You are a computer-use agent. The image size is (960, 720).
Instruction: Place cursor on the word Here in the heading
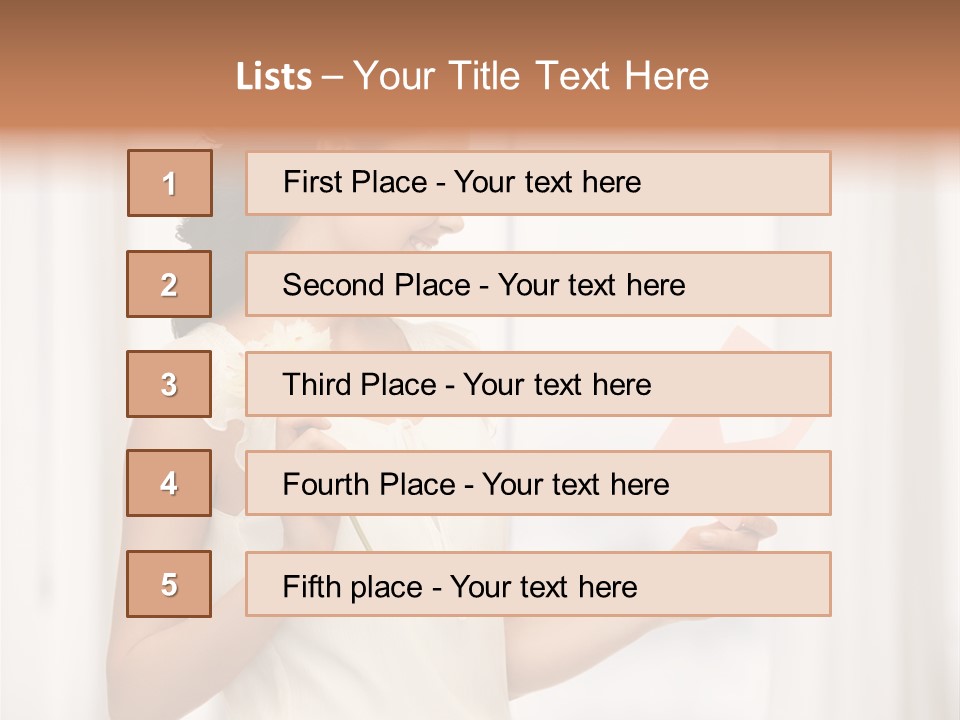coord(667,76)
